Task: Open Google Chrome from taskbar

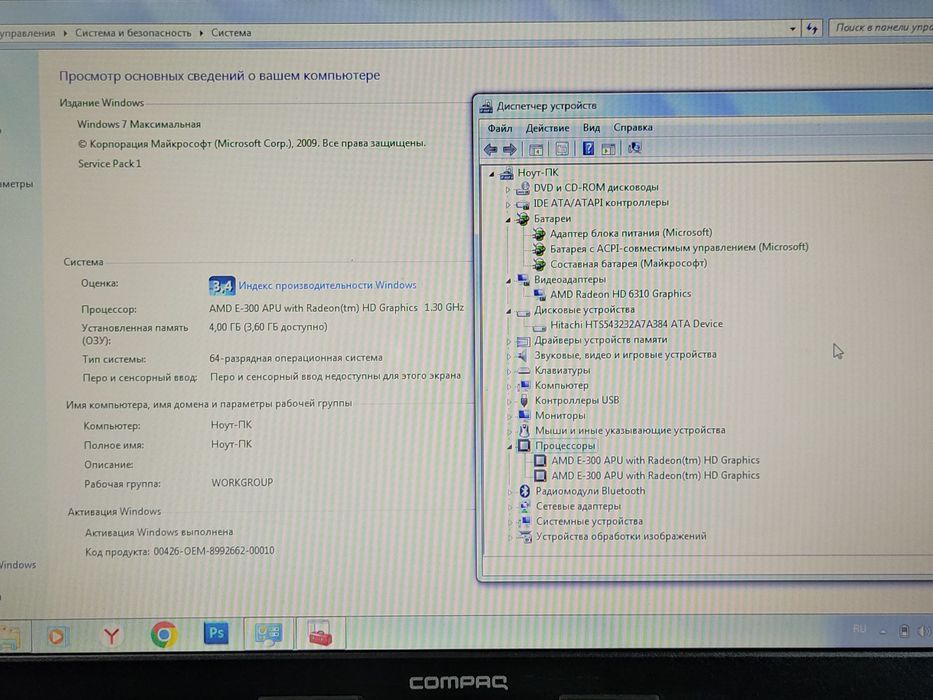Action: click(x=164, y=635)
